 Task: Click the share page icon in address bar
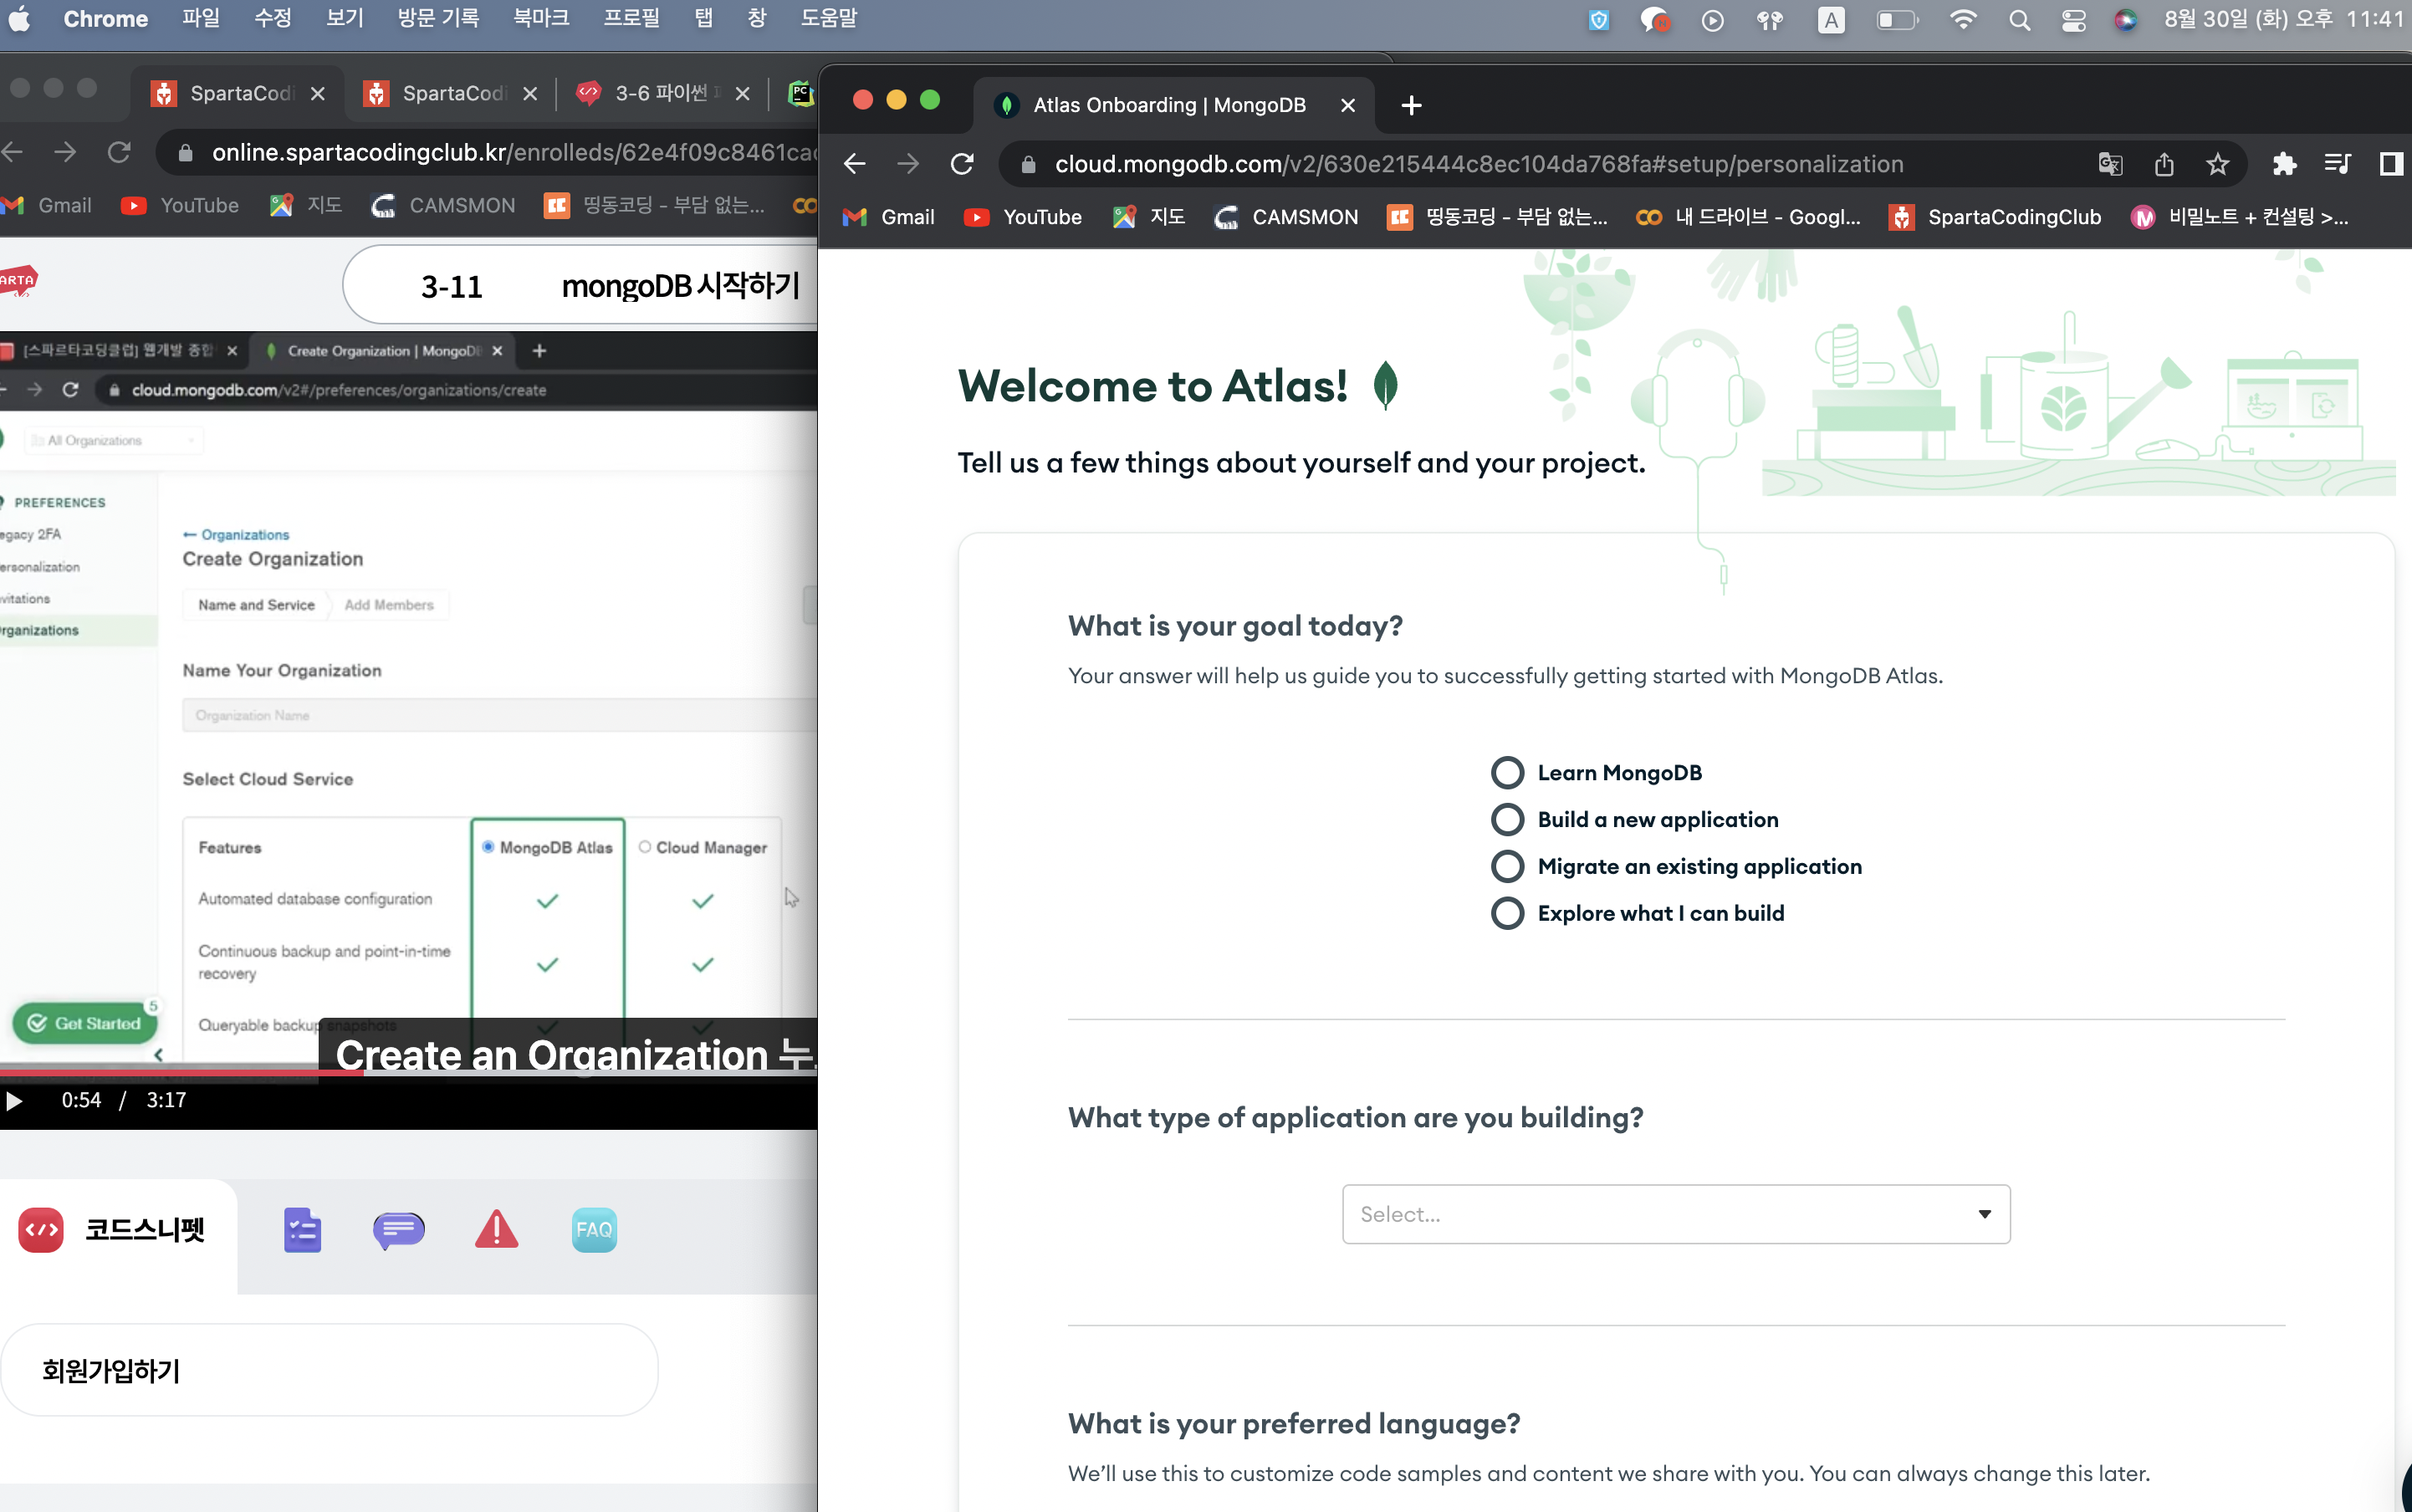[2164, 164]
